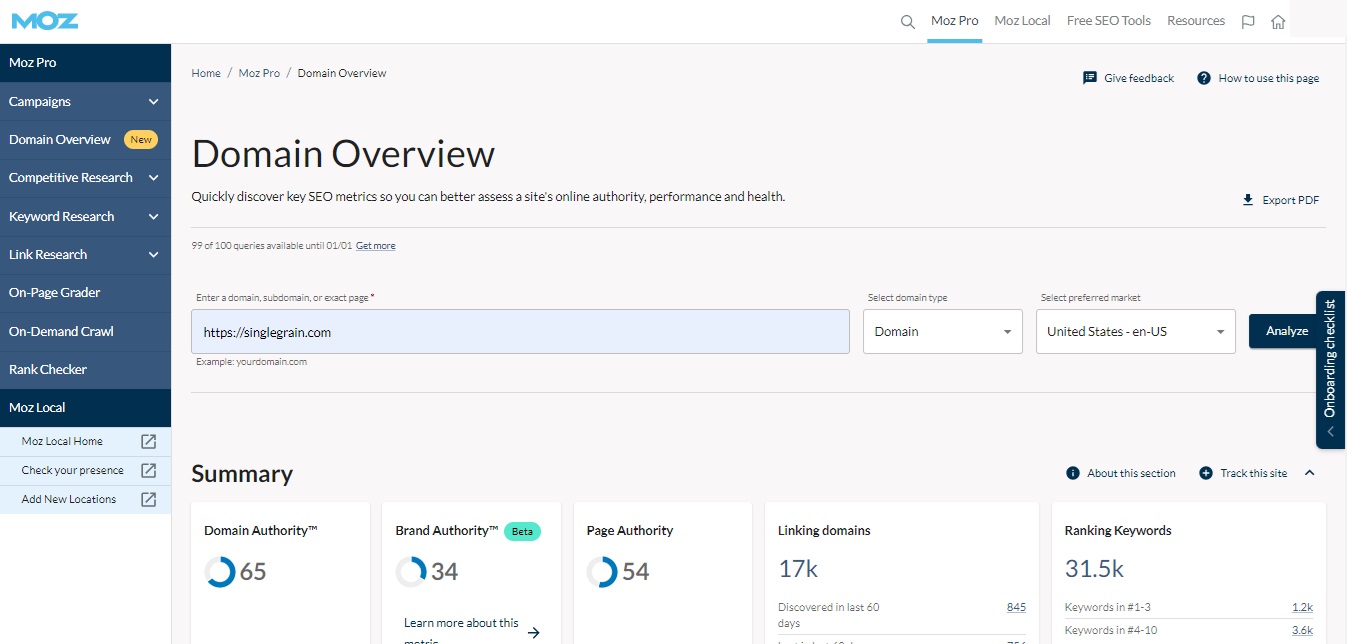Collapse the Summary section with the chevron

(x=1310, y=473)
